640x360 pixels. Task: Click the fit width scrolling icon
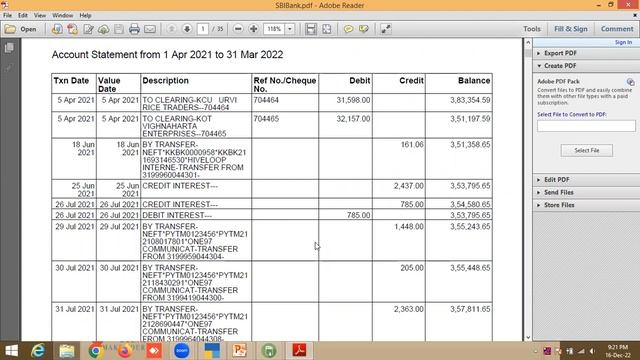tap(311, 29)
